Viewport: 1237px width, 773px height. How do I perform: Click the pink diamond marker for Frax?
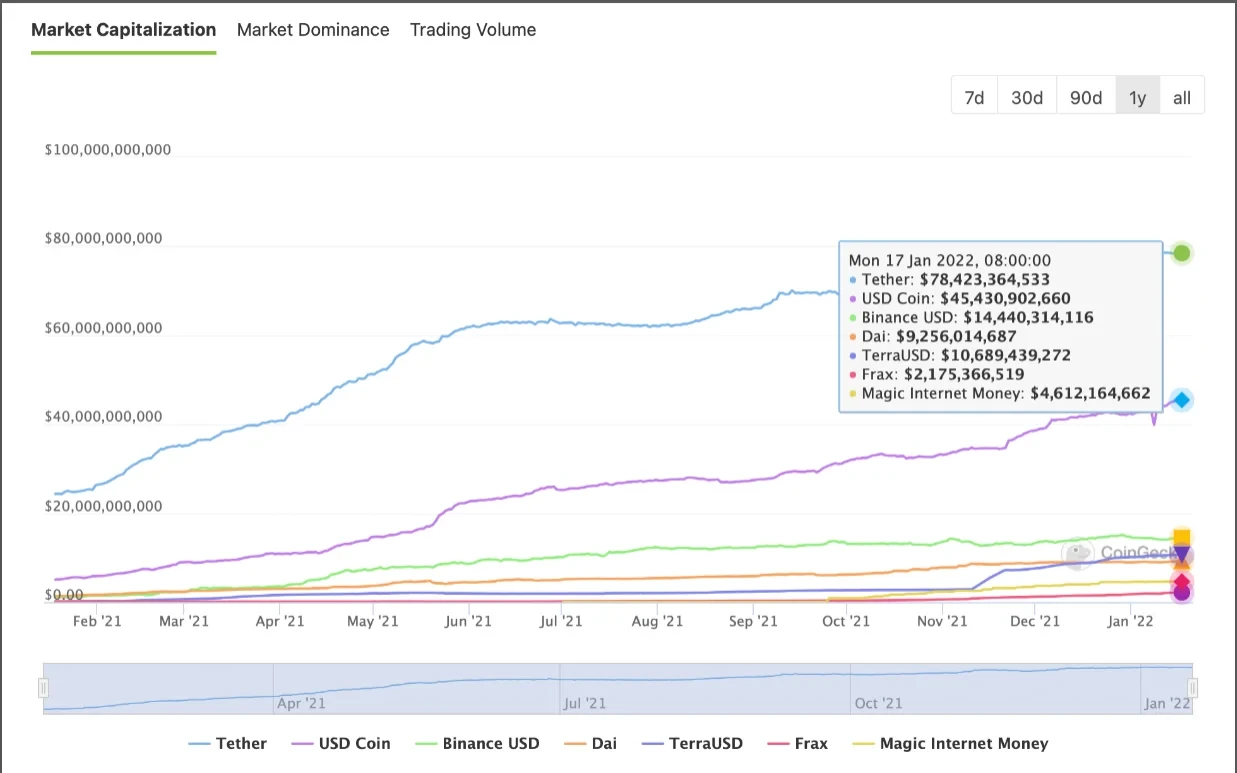coord(1182,582)
